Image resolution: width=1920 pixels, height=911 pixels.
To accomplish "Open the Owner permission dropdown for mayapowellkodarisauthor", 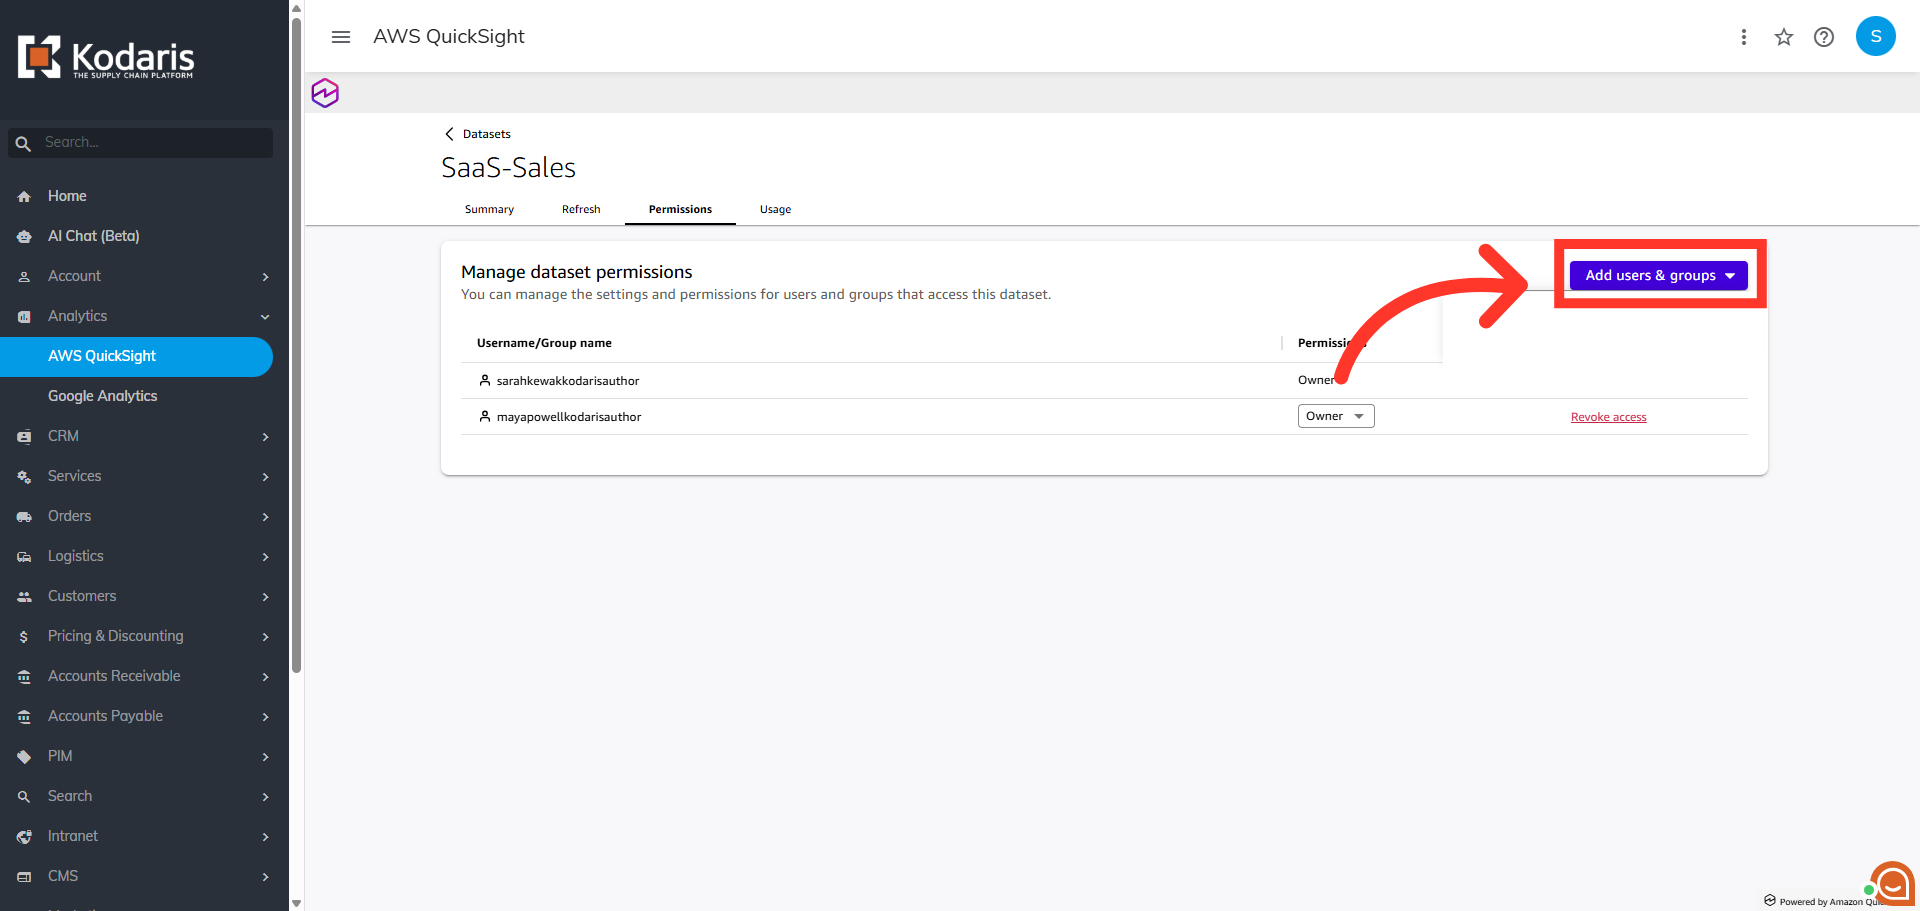I will click(x=1336, y=416).
